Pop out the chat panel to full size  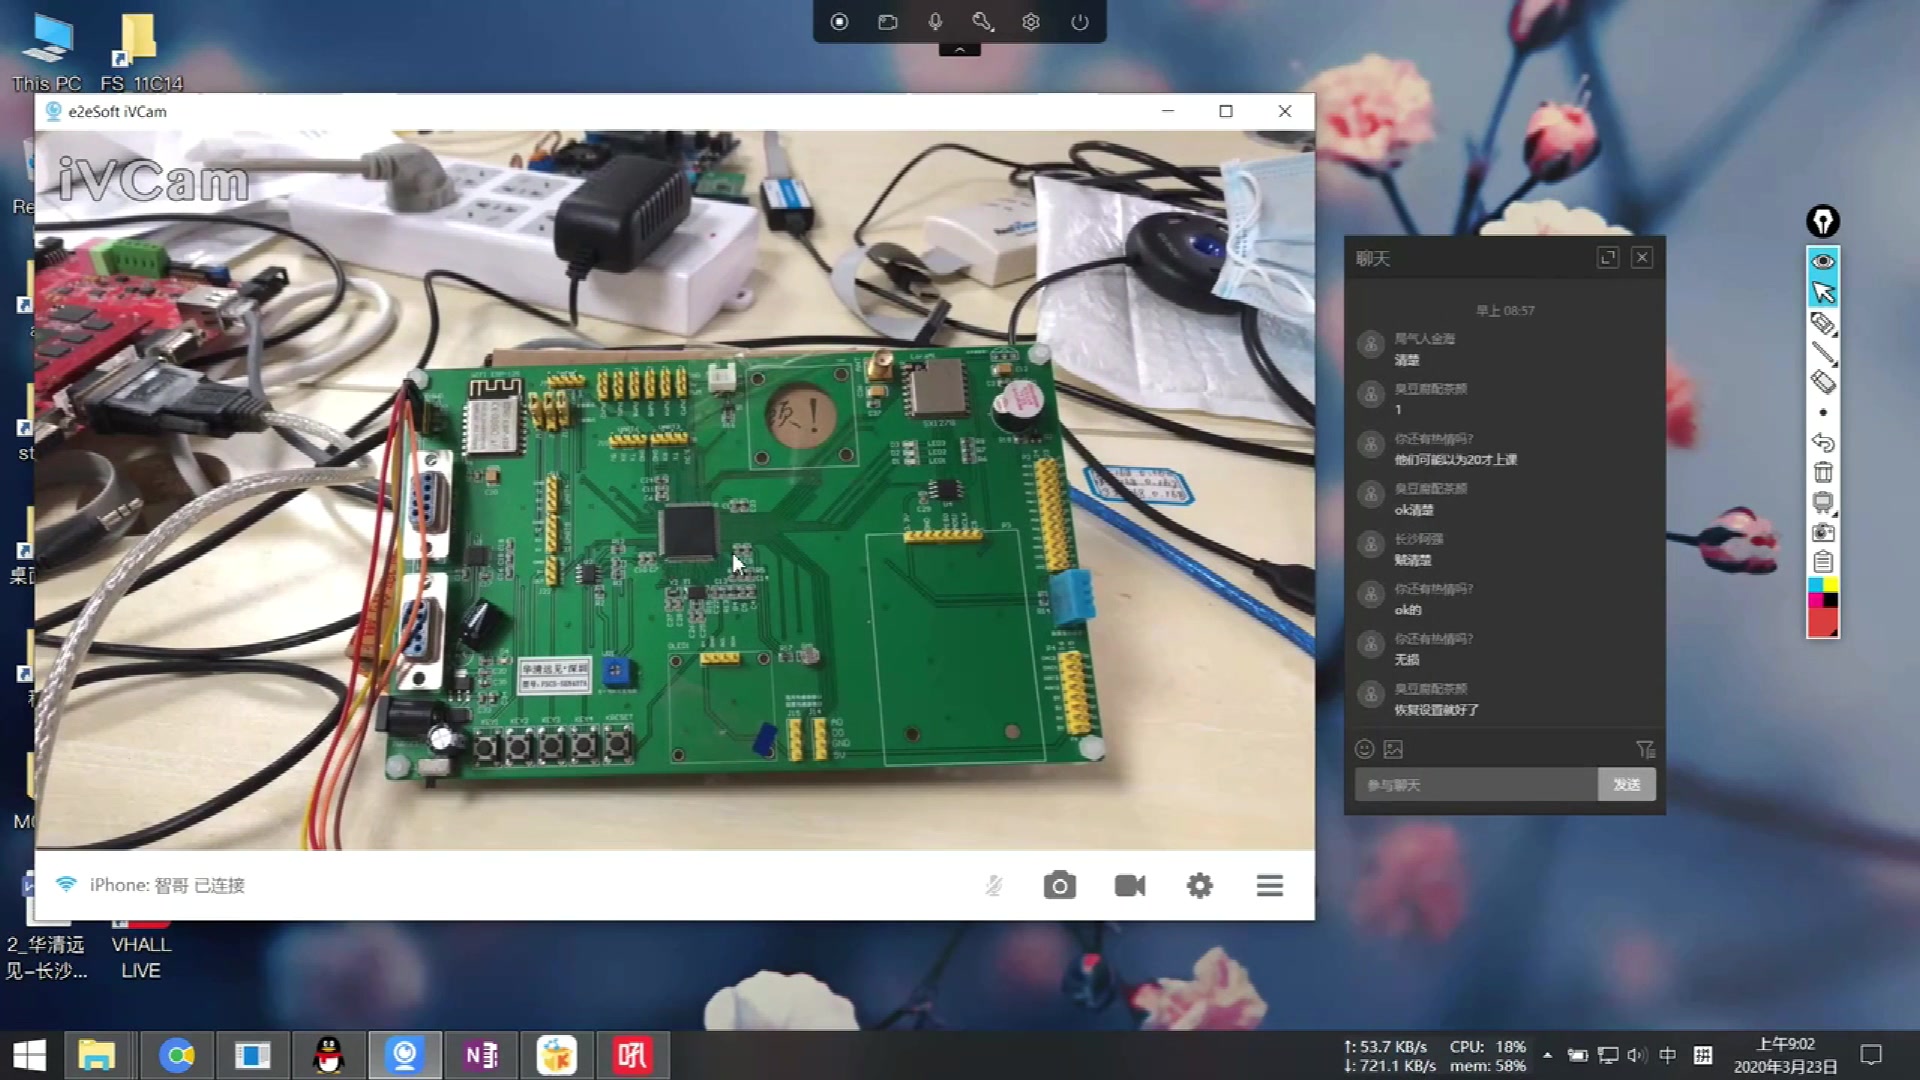1607,258
